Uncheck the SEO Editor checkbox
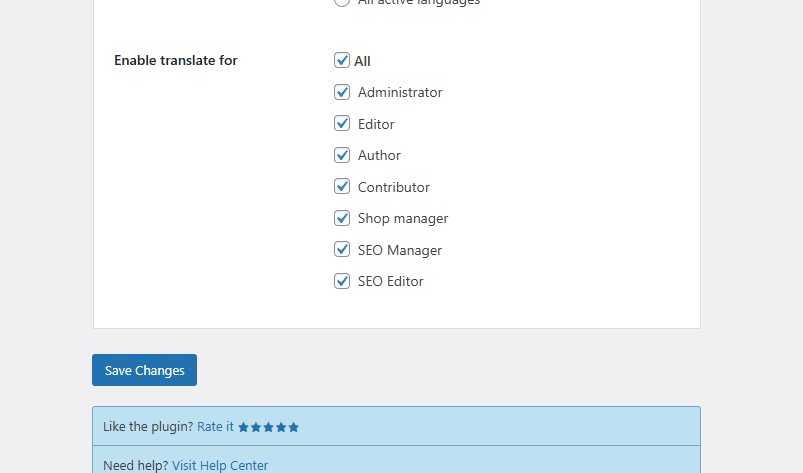 (342, 281)
